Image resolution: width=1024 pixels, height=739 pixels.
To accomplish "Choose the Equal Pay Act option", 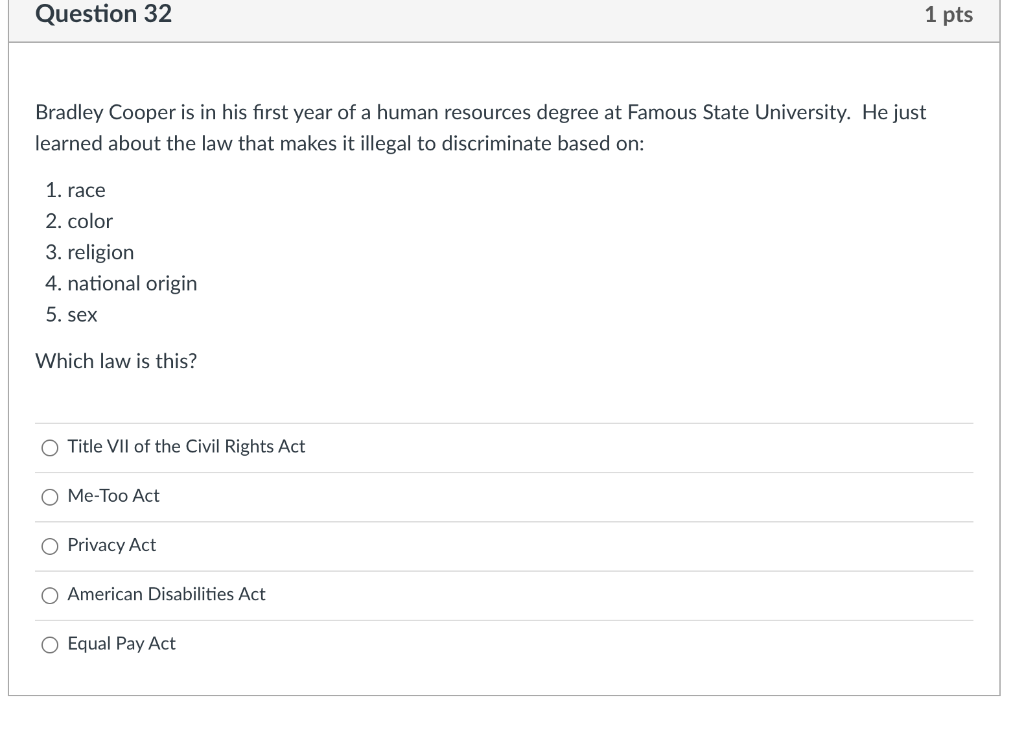I will tap(49, 644).
